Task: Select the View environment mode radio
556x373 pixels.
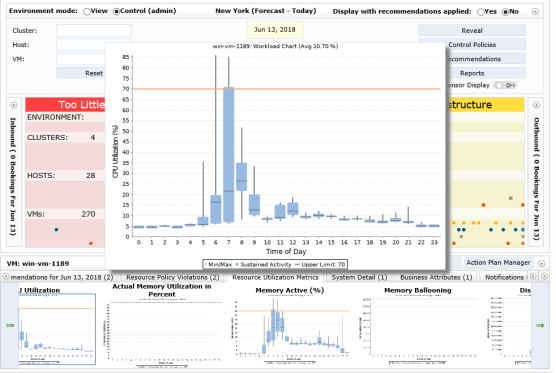Action: [x=87, y=11]
